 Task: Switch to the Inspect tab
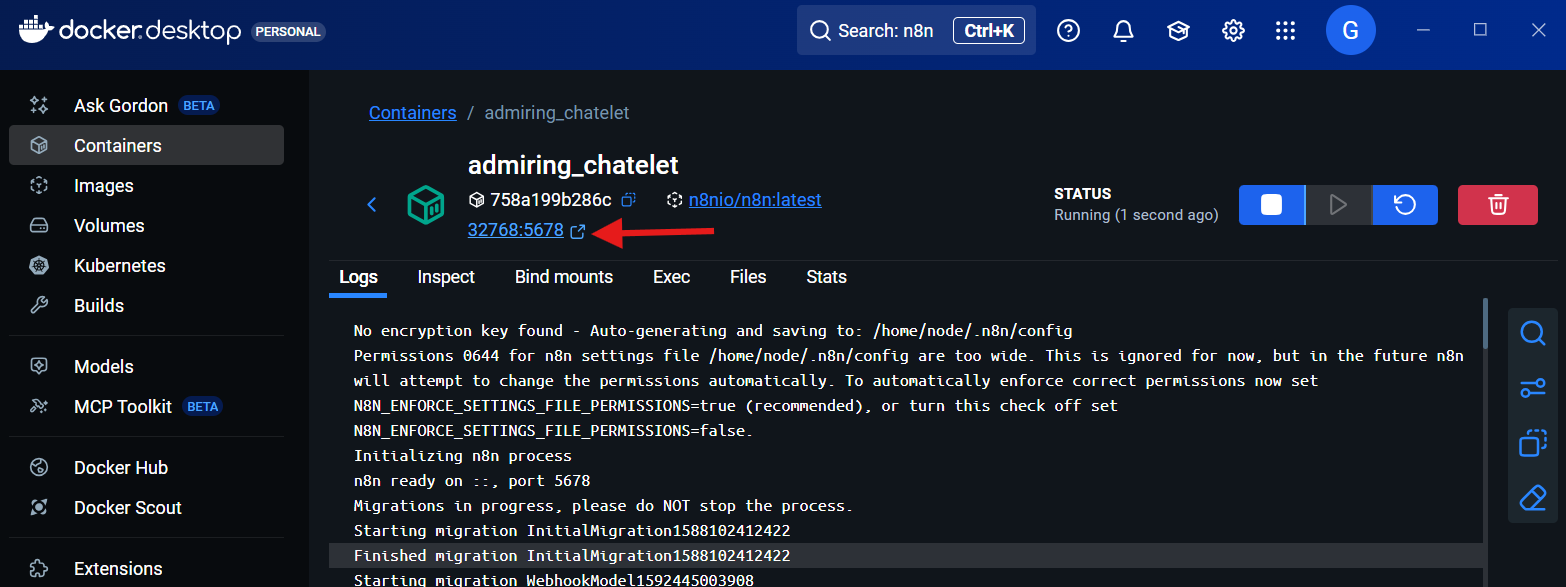point(446,277)
